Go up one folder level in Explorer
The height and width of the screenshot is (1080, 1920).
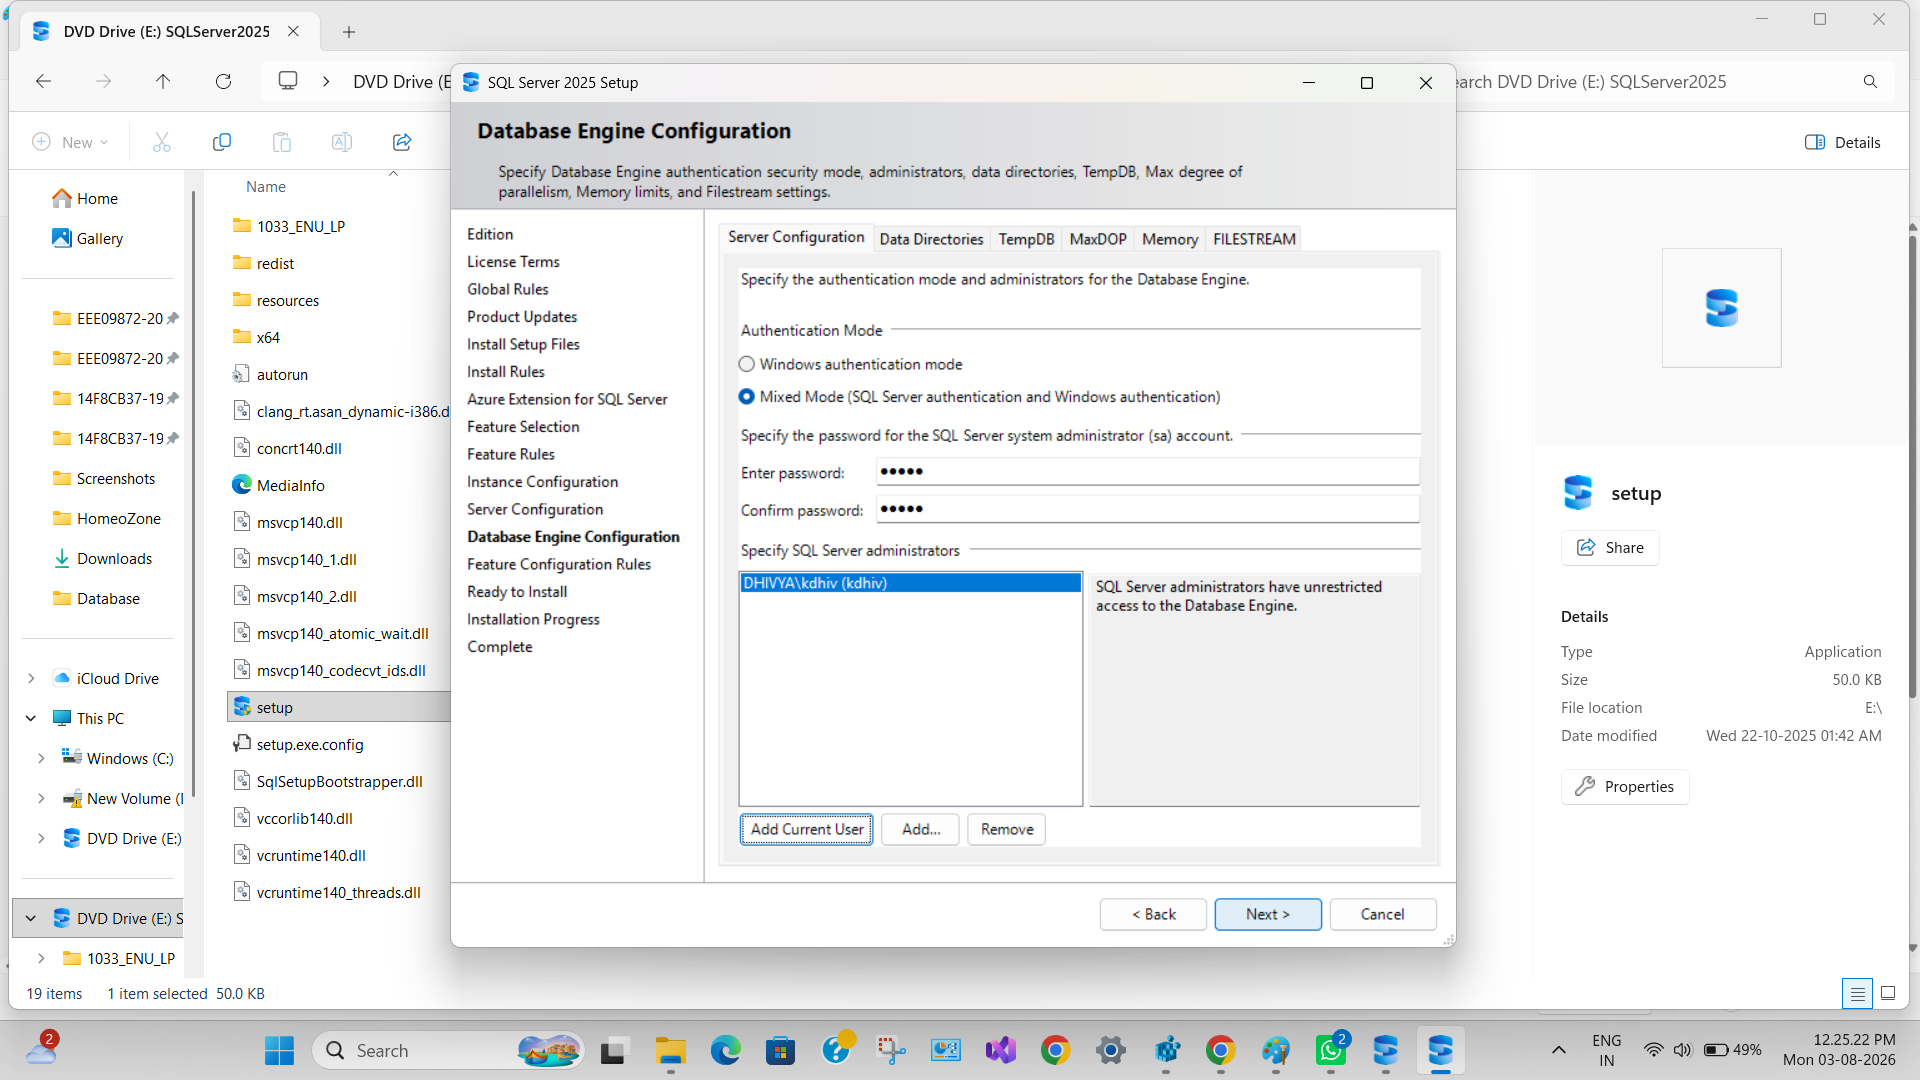pyautogui.click(x=163, y=82)
